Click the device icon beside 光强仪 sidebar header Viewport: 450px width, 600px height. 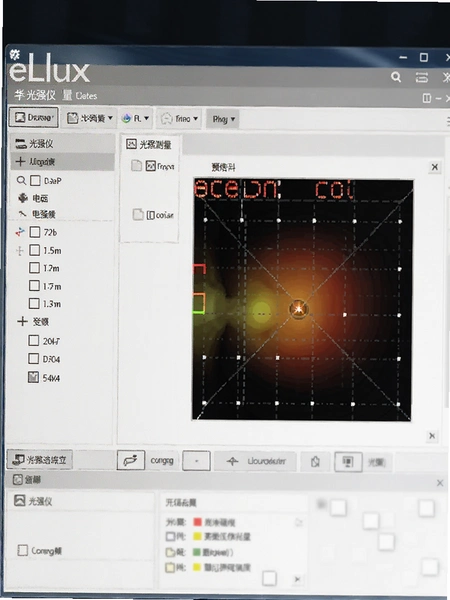click(x=21, y=144)
